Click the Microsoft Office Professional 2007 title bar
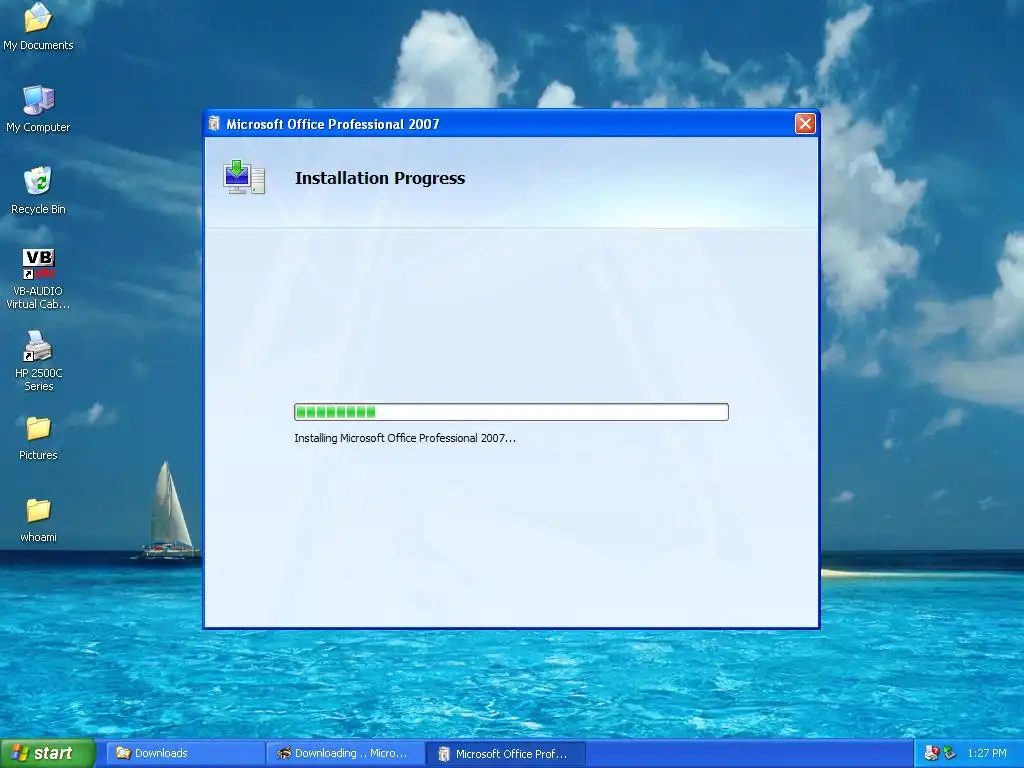Image resolution: width=1024 pixels, height=768 pixels. [511, 123]
